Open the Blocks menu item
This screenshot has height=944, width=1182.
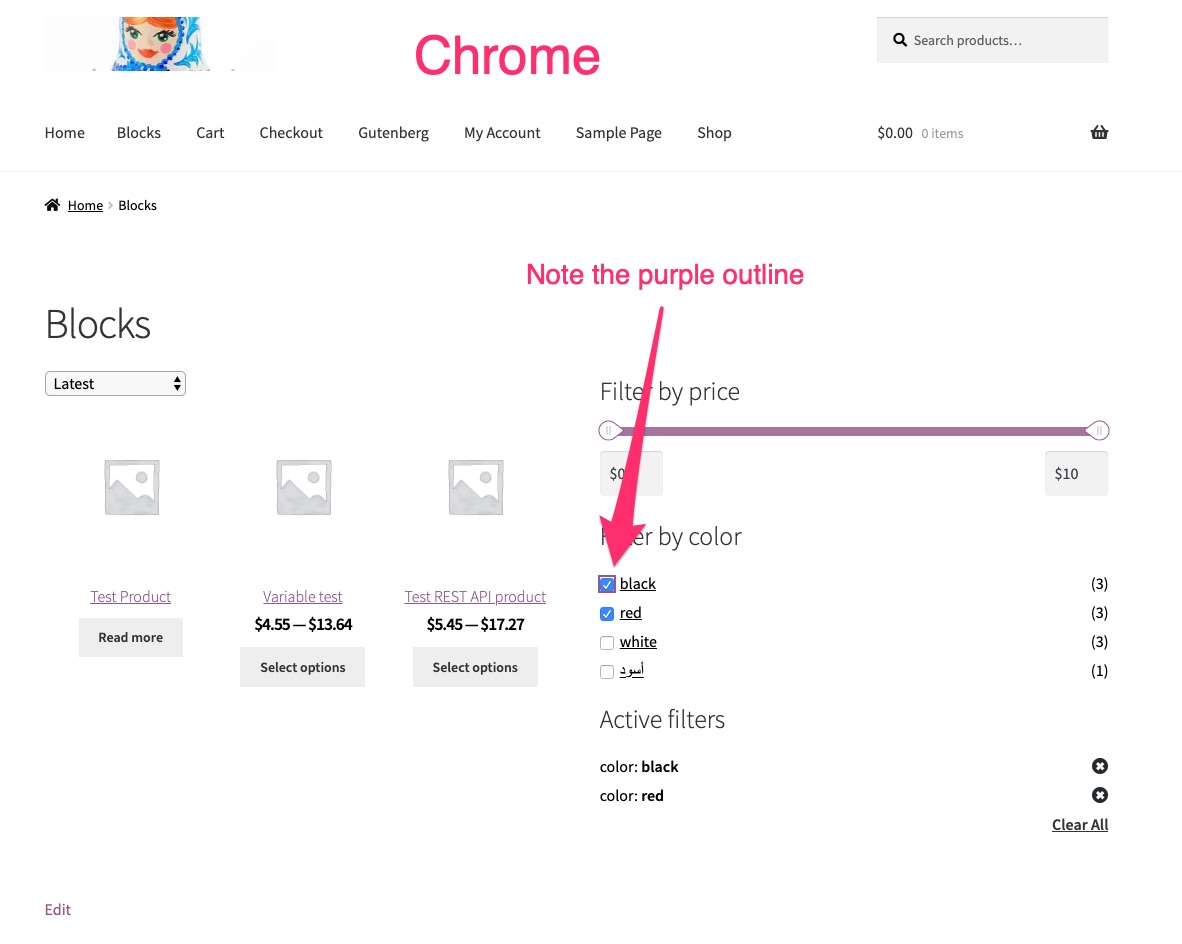139,133
